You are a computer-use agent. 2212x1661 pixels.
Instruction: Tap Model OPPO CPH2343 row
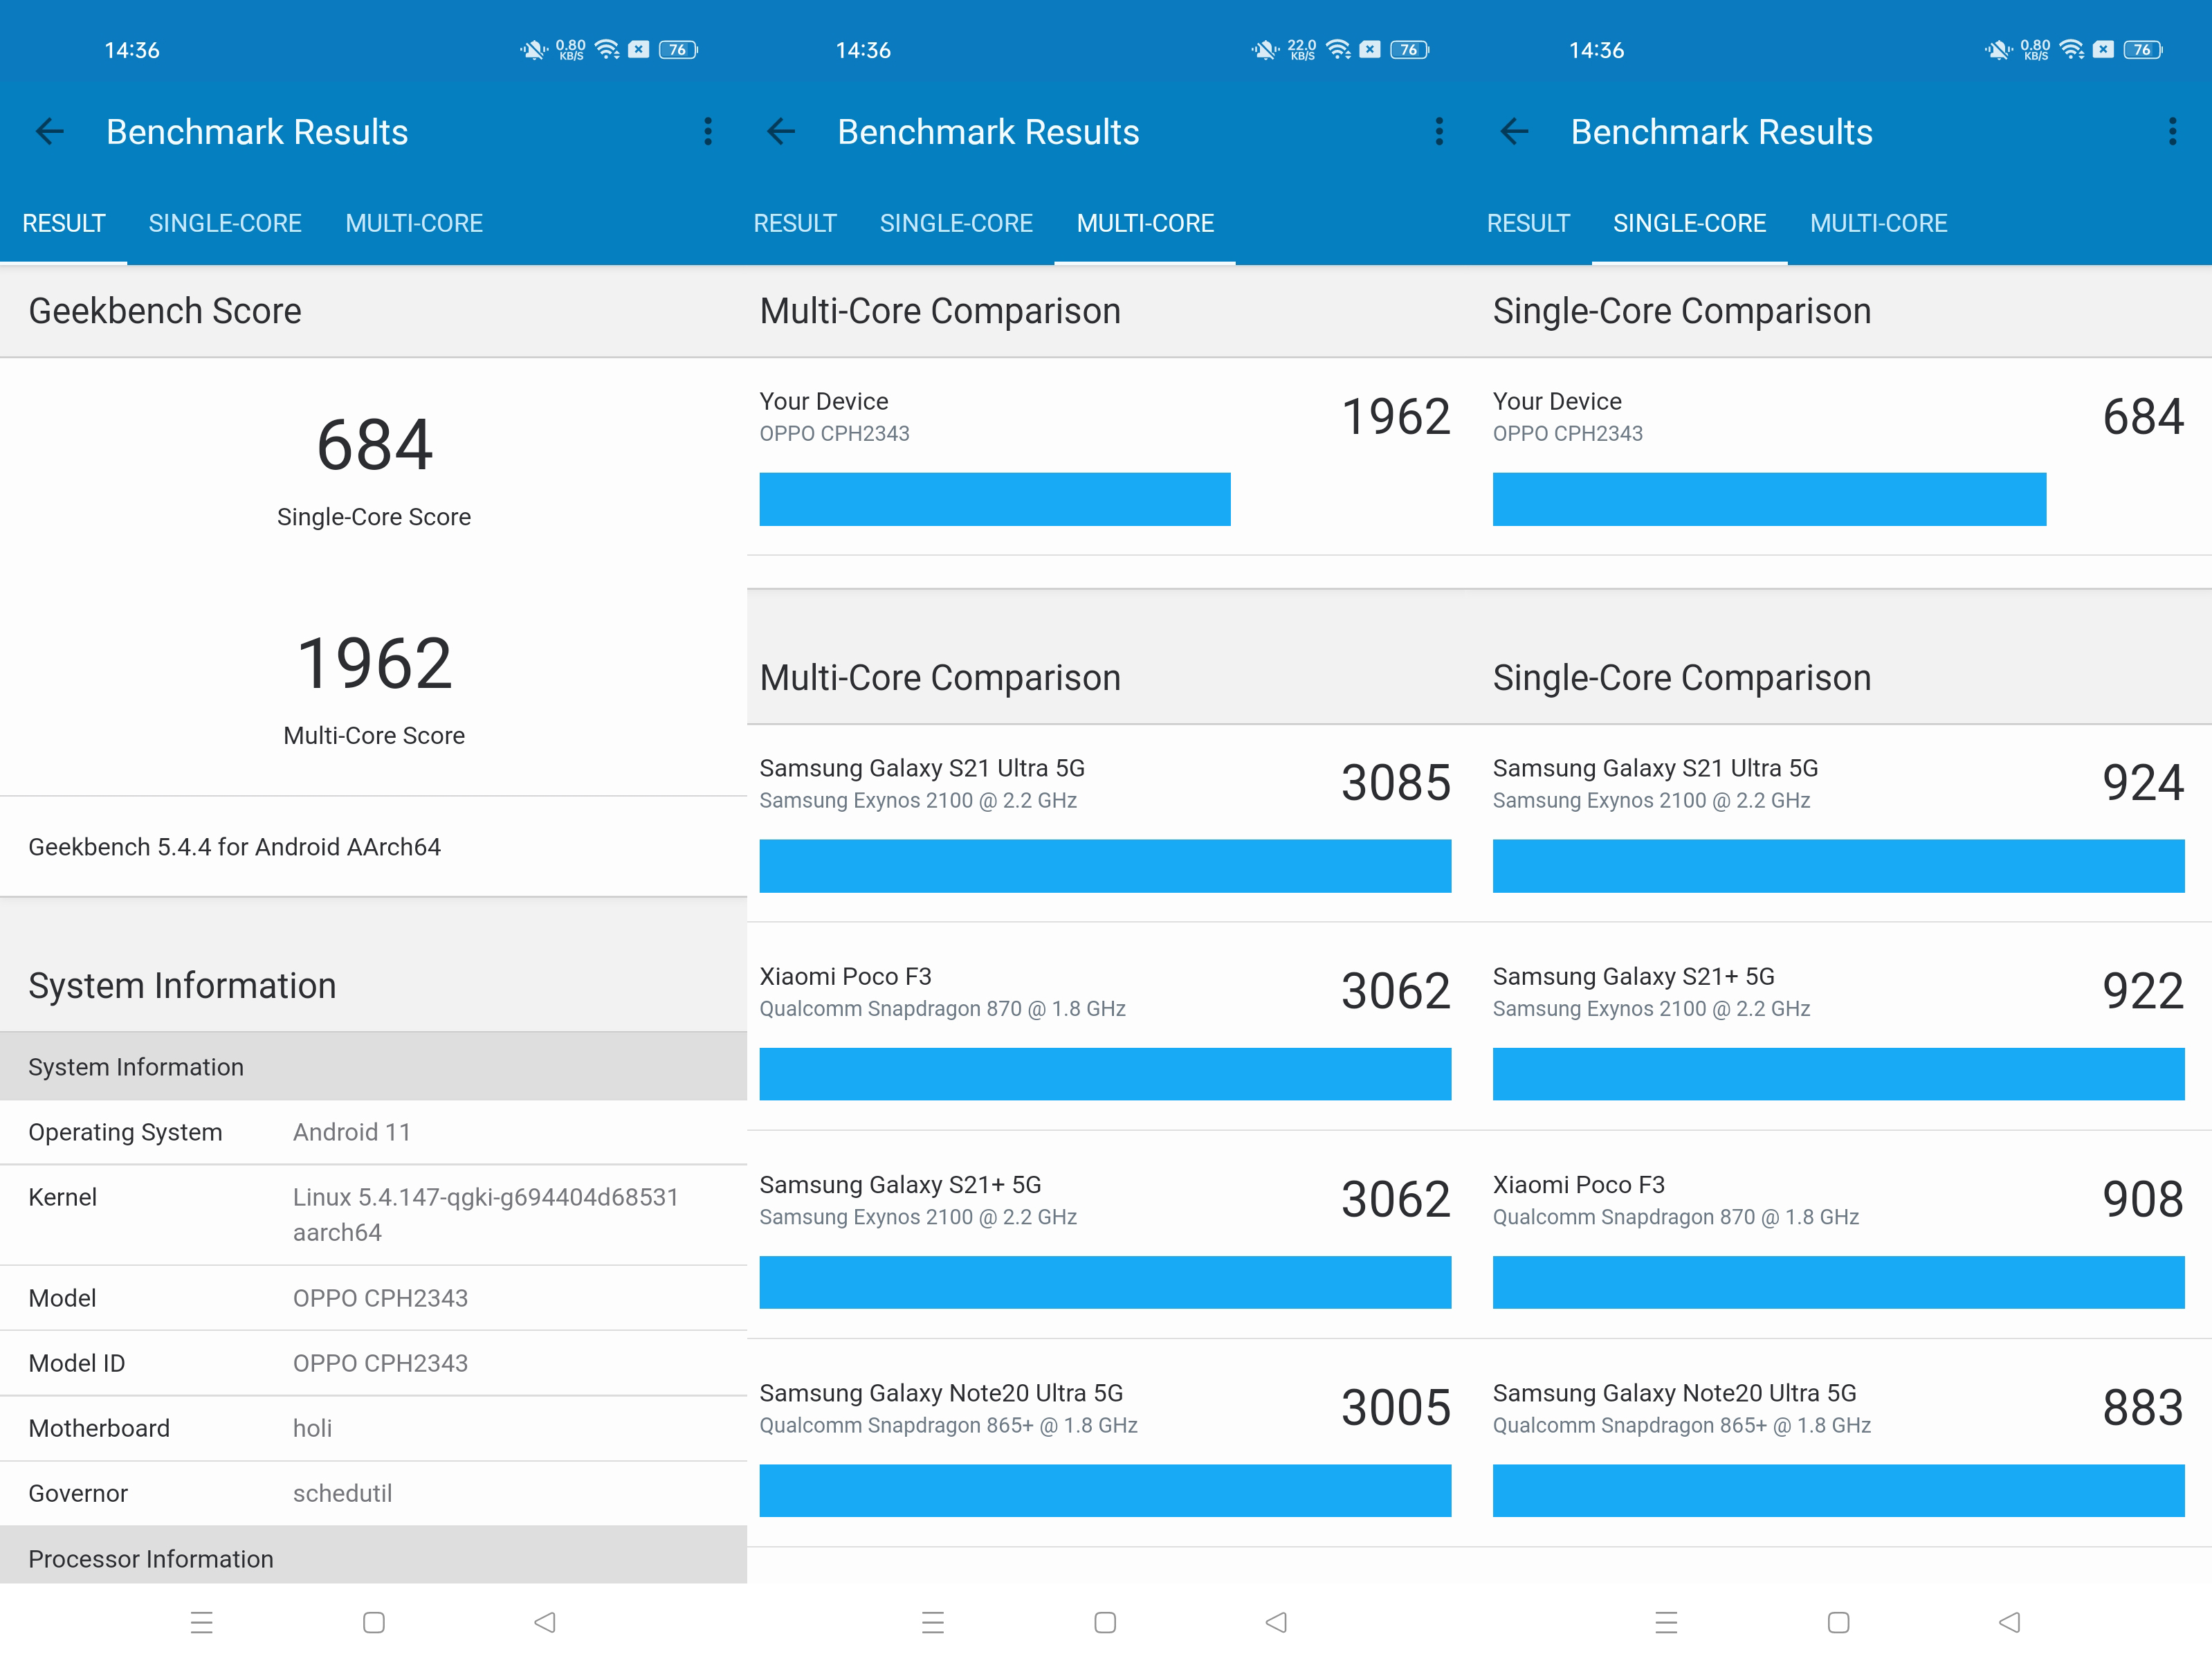[373, 1298]
